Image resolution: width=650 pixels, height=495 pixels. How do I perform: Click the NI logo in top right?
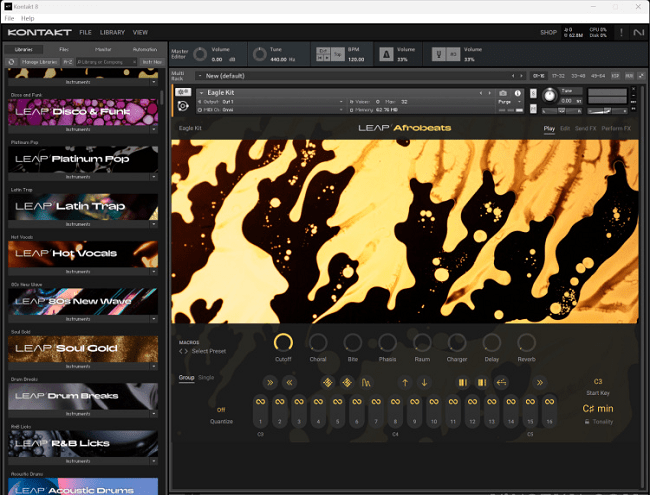pyautogui.click(x=639, y=32)
